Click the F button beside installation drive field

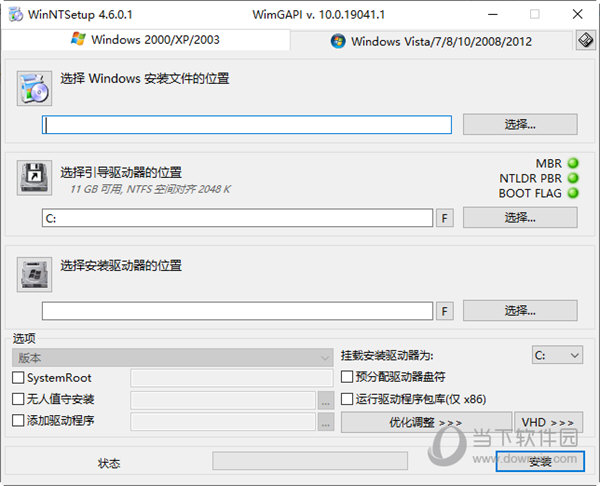click(x=445, y=311)
